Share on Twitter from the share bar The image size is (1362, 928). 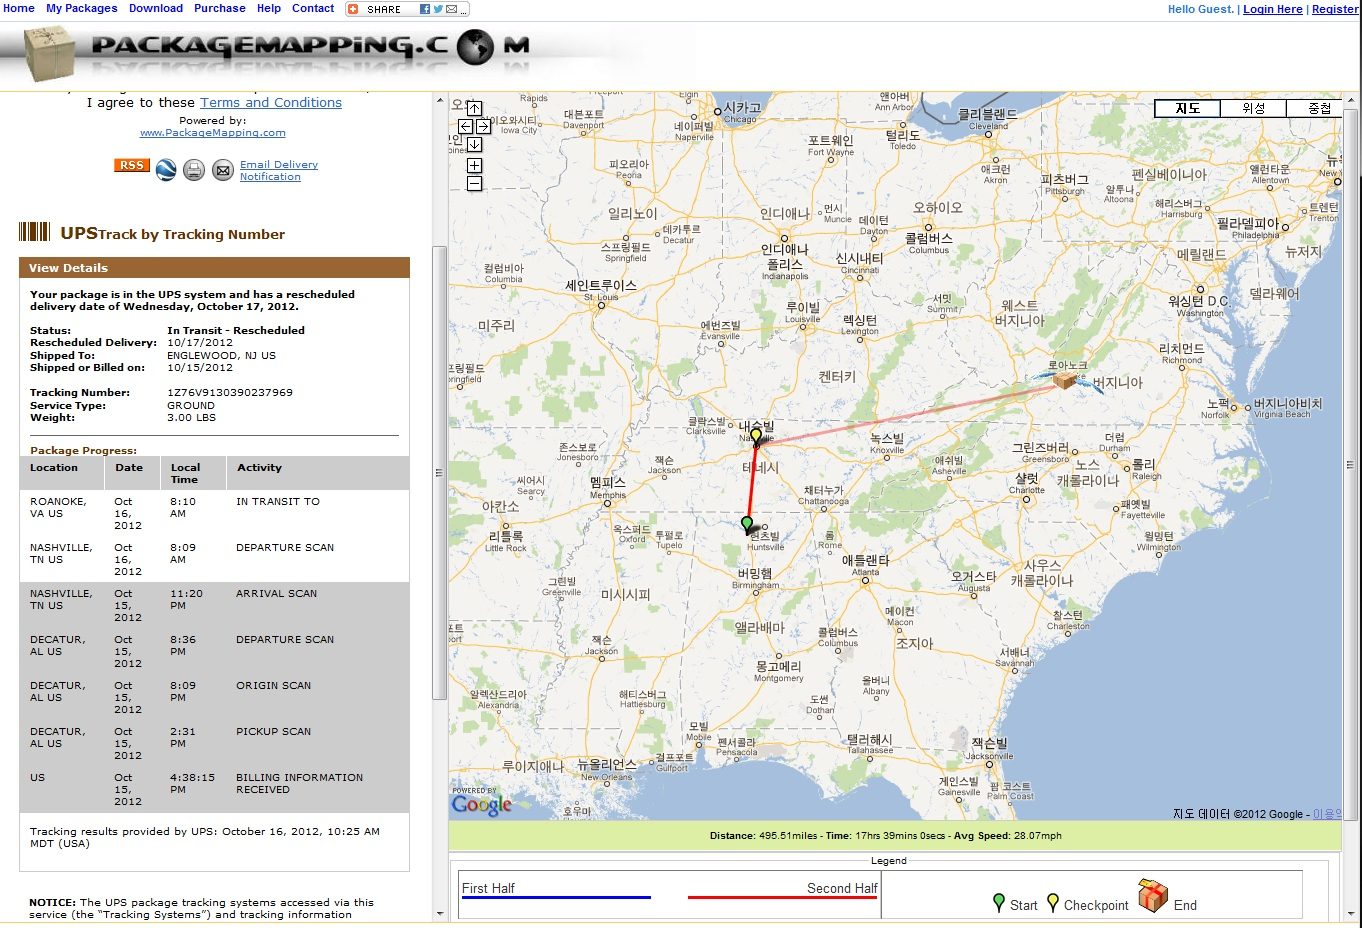tap(438, 9)
